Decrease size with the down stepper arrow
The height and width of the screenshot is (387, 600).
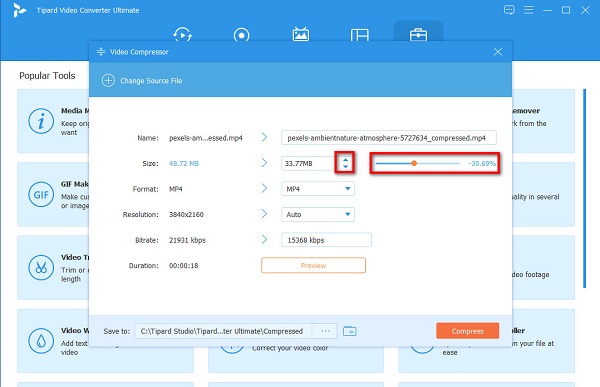[x=346, y=167]
